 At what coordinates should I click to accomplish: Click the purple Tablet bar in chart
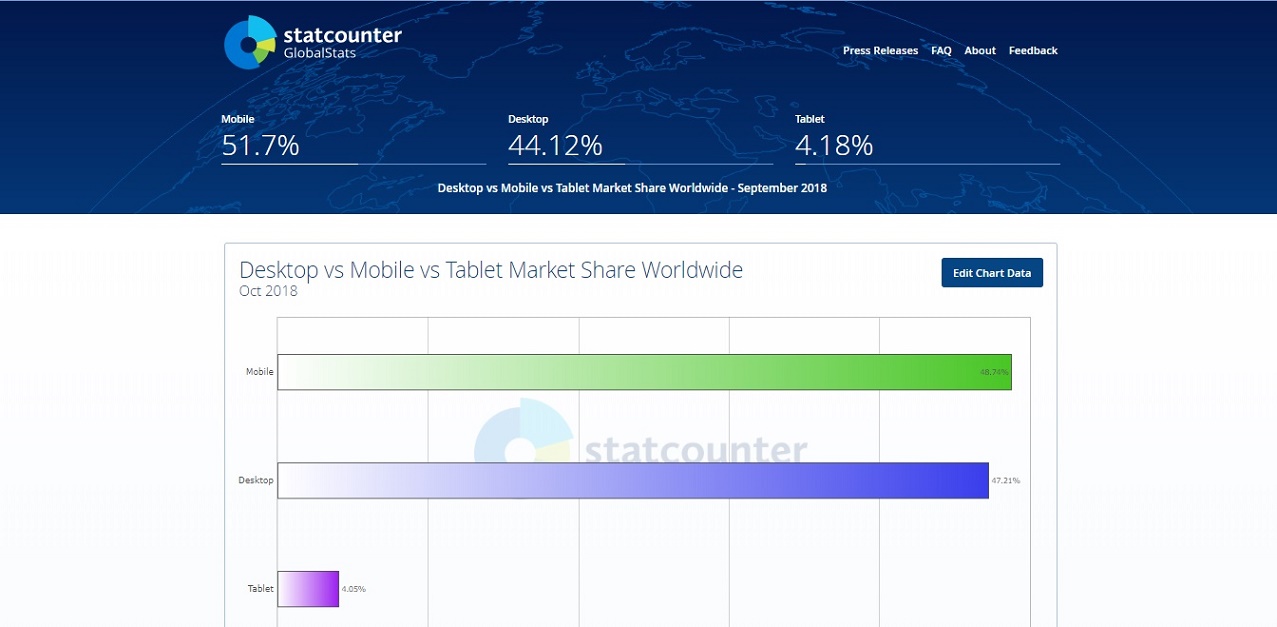(308, 589)
